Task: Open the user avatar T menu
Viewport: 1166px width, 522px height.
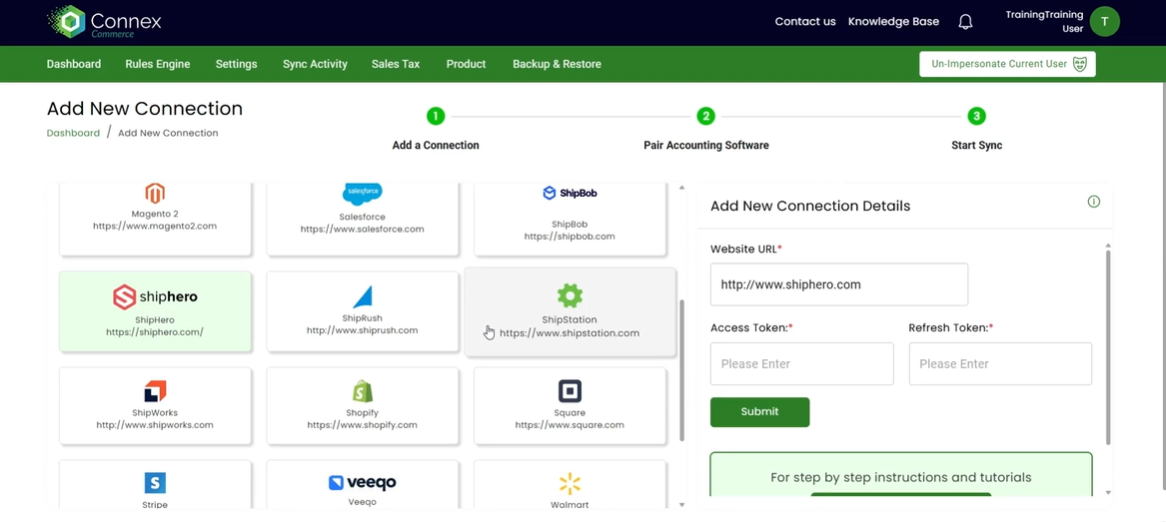Action: point(1104,22)
